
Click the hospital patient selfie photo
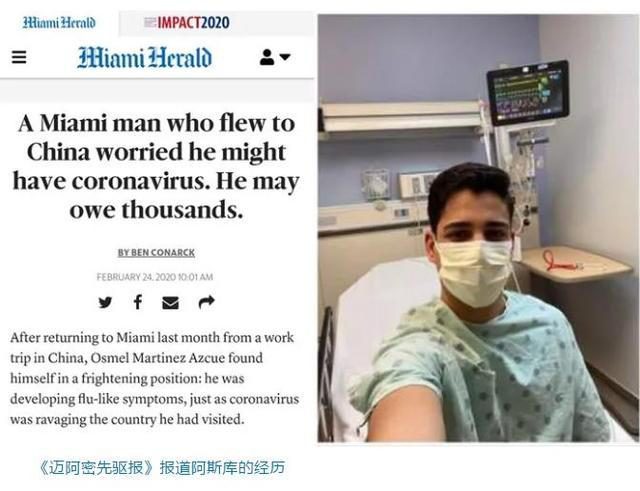click(x=478, y=228)
